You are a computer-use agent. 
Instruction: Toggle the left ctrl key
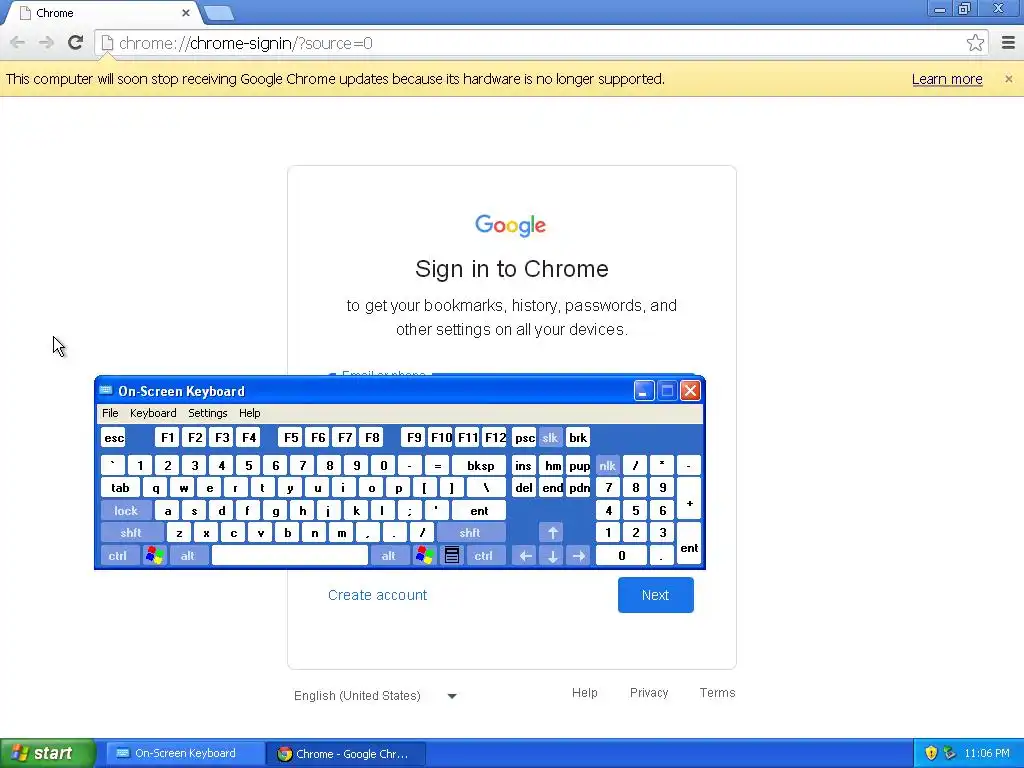pyautogui.click(x=118, y=556)
